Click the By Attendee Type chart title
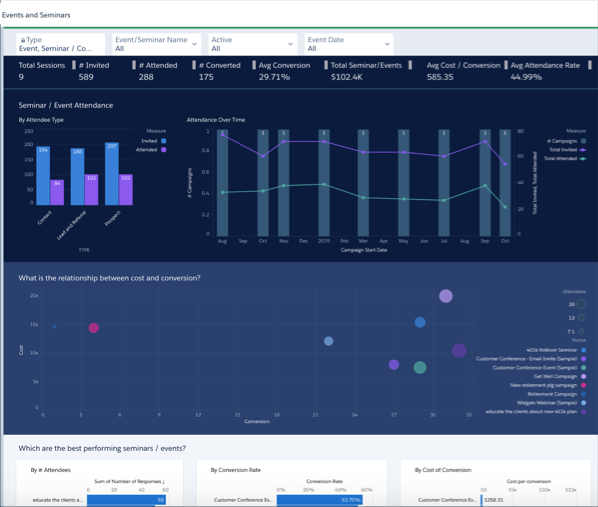 41,120
